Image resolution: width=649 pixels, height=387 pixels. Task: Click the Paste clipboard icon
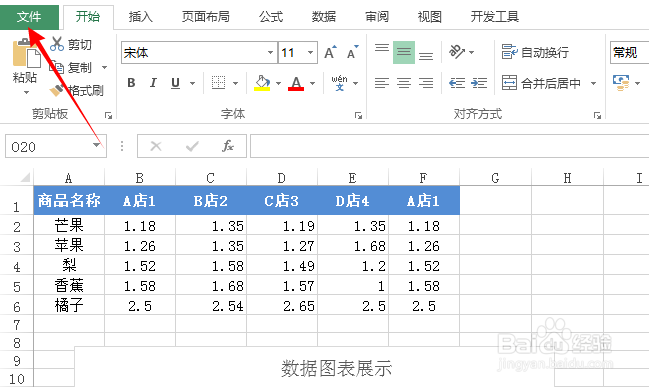click(26, 54)
